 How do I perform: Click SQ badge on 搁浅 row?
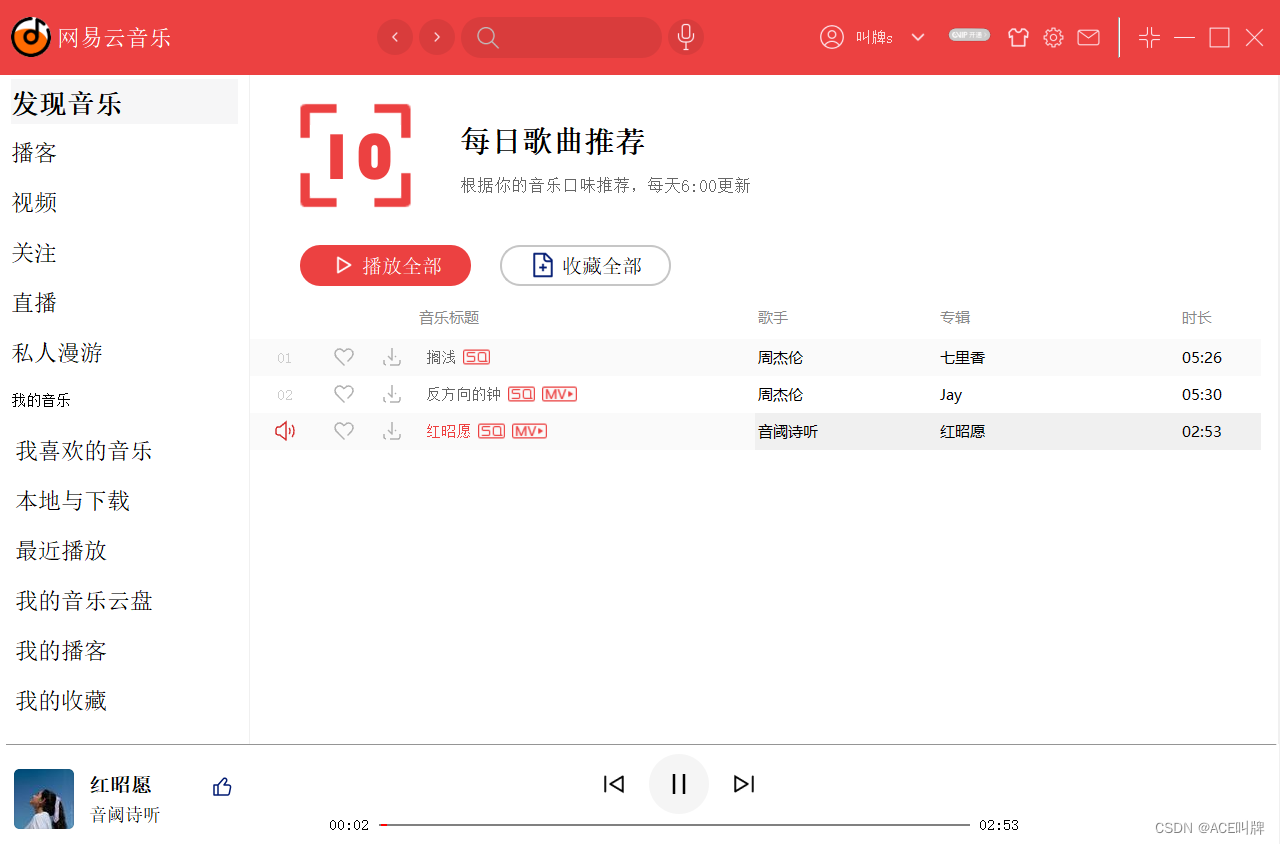click(x=476, y=357)
